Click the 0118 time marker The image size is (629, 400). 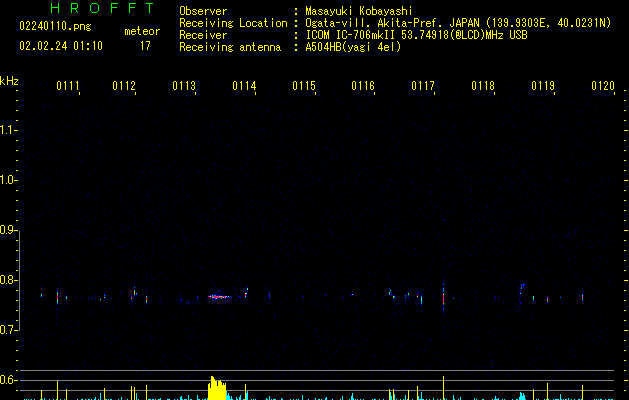click(483, 86)
